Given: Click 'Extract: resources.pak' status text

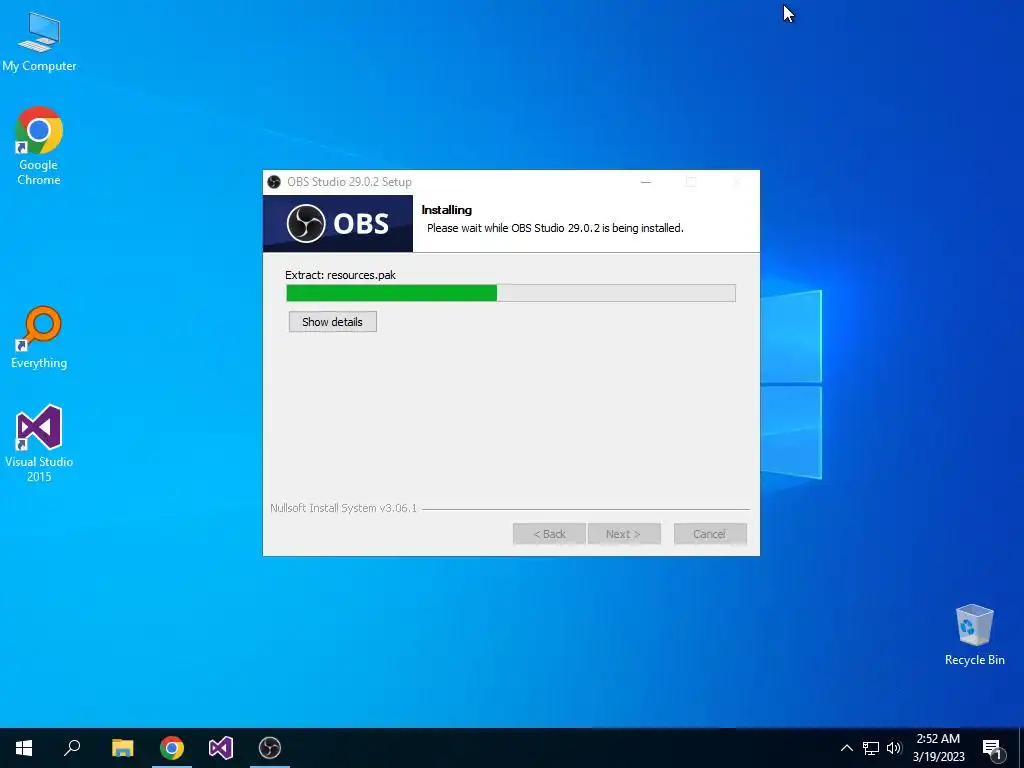Looking at the screenshot, I should [340, 275].
